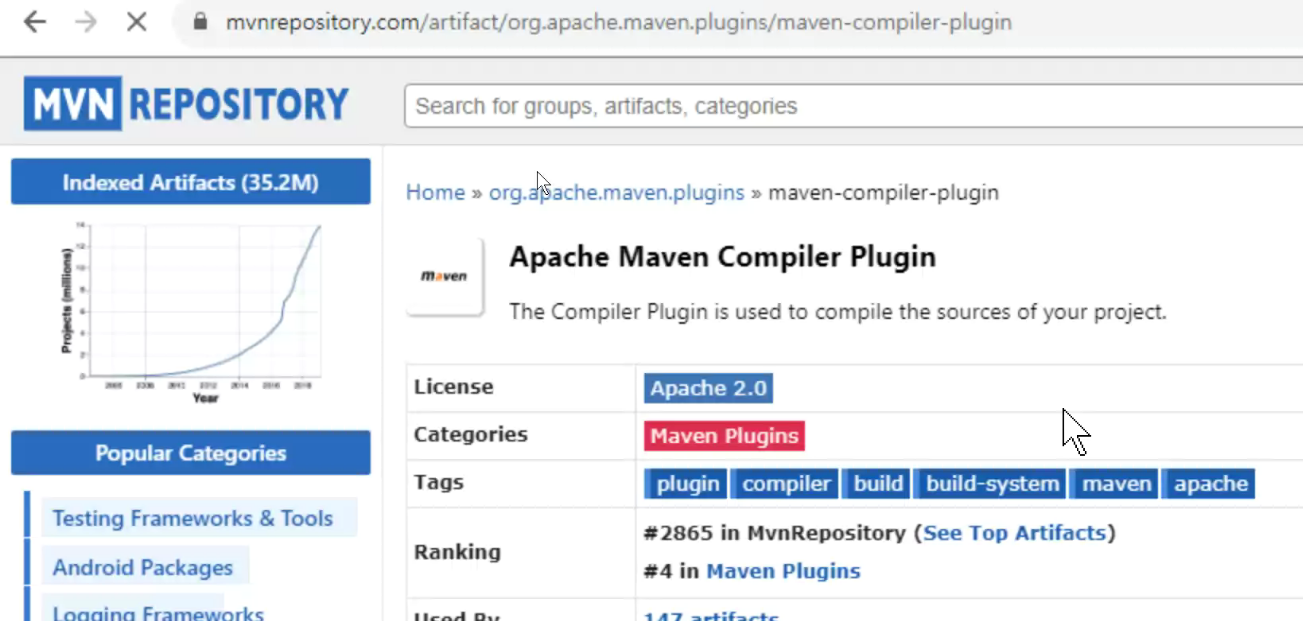Open the Maven Plugins category badge
This screenshot has width=1303, height=621.
click(x=724, y=435)
